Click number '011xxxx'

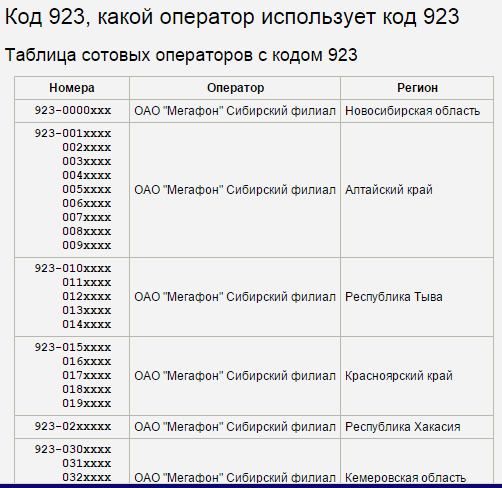click(87, 282)
